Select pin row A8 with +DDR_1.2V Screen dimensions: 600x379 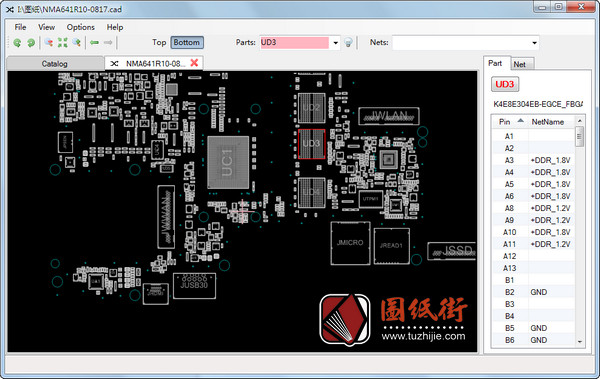(x=533, y=208)
